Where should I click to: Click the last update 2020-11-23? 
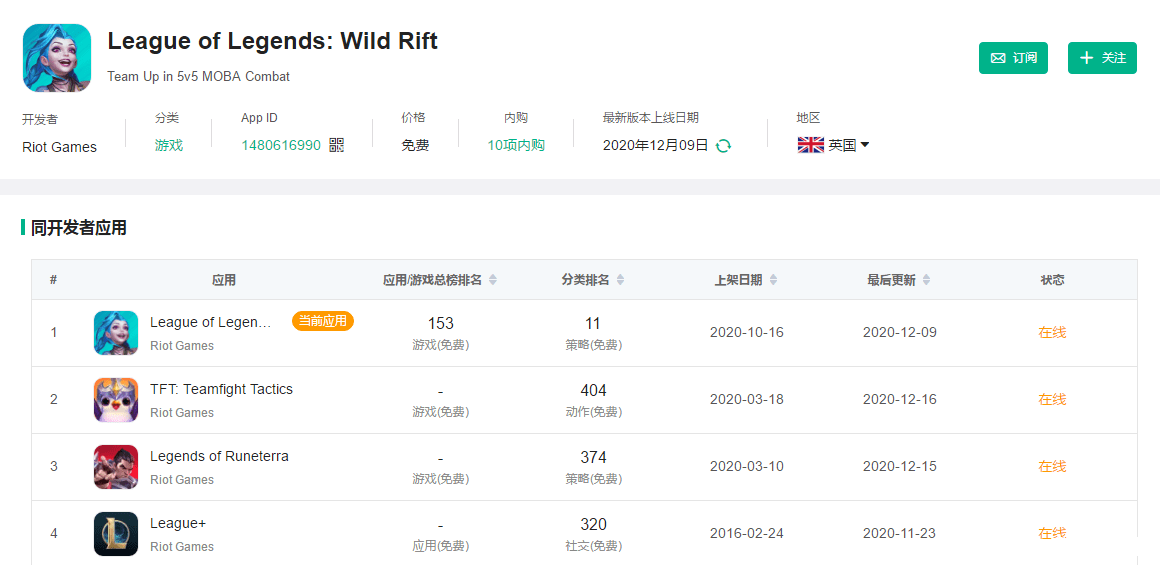click(900, 533)
